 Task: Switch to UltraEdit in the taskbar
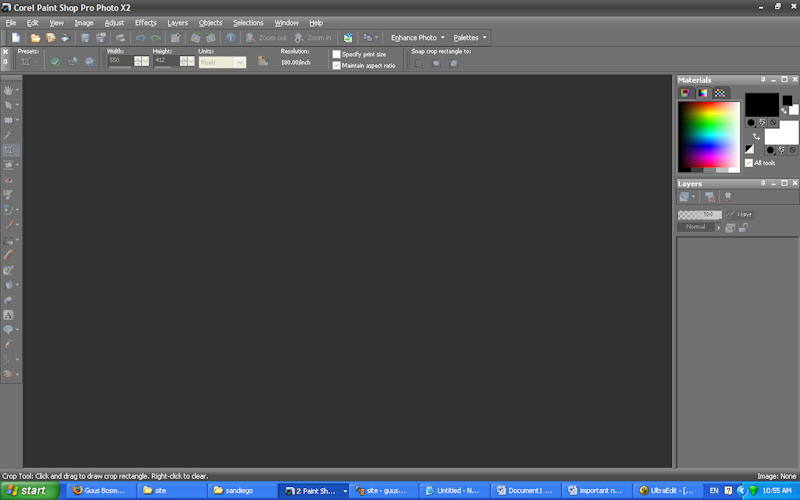(667, 491)
